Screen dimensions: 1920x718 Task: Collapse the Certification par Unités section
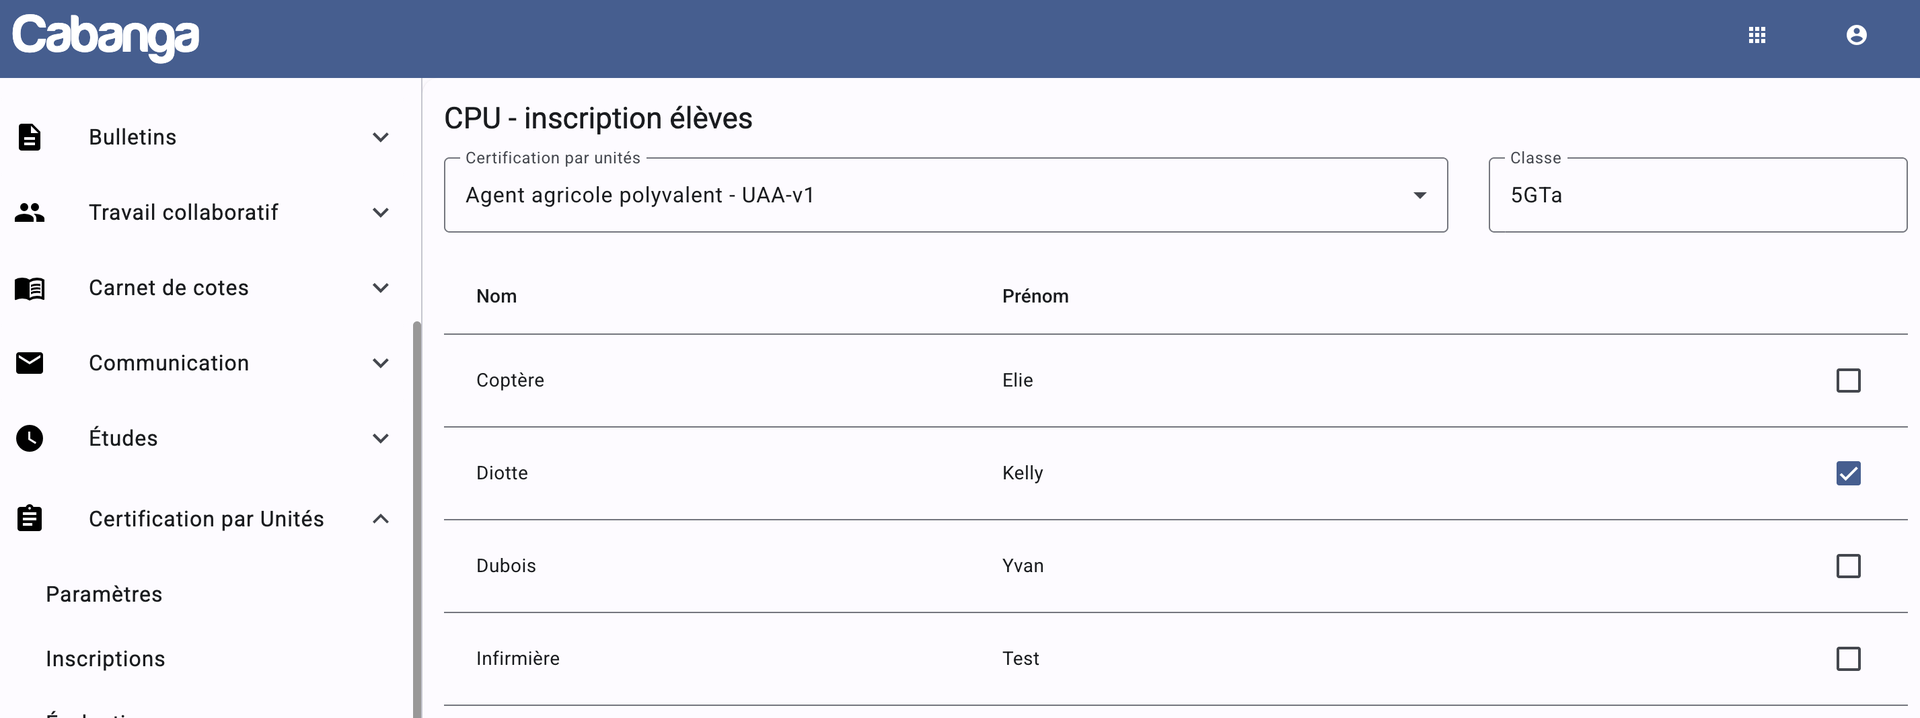click(381, 519)
